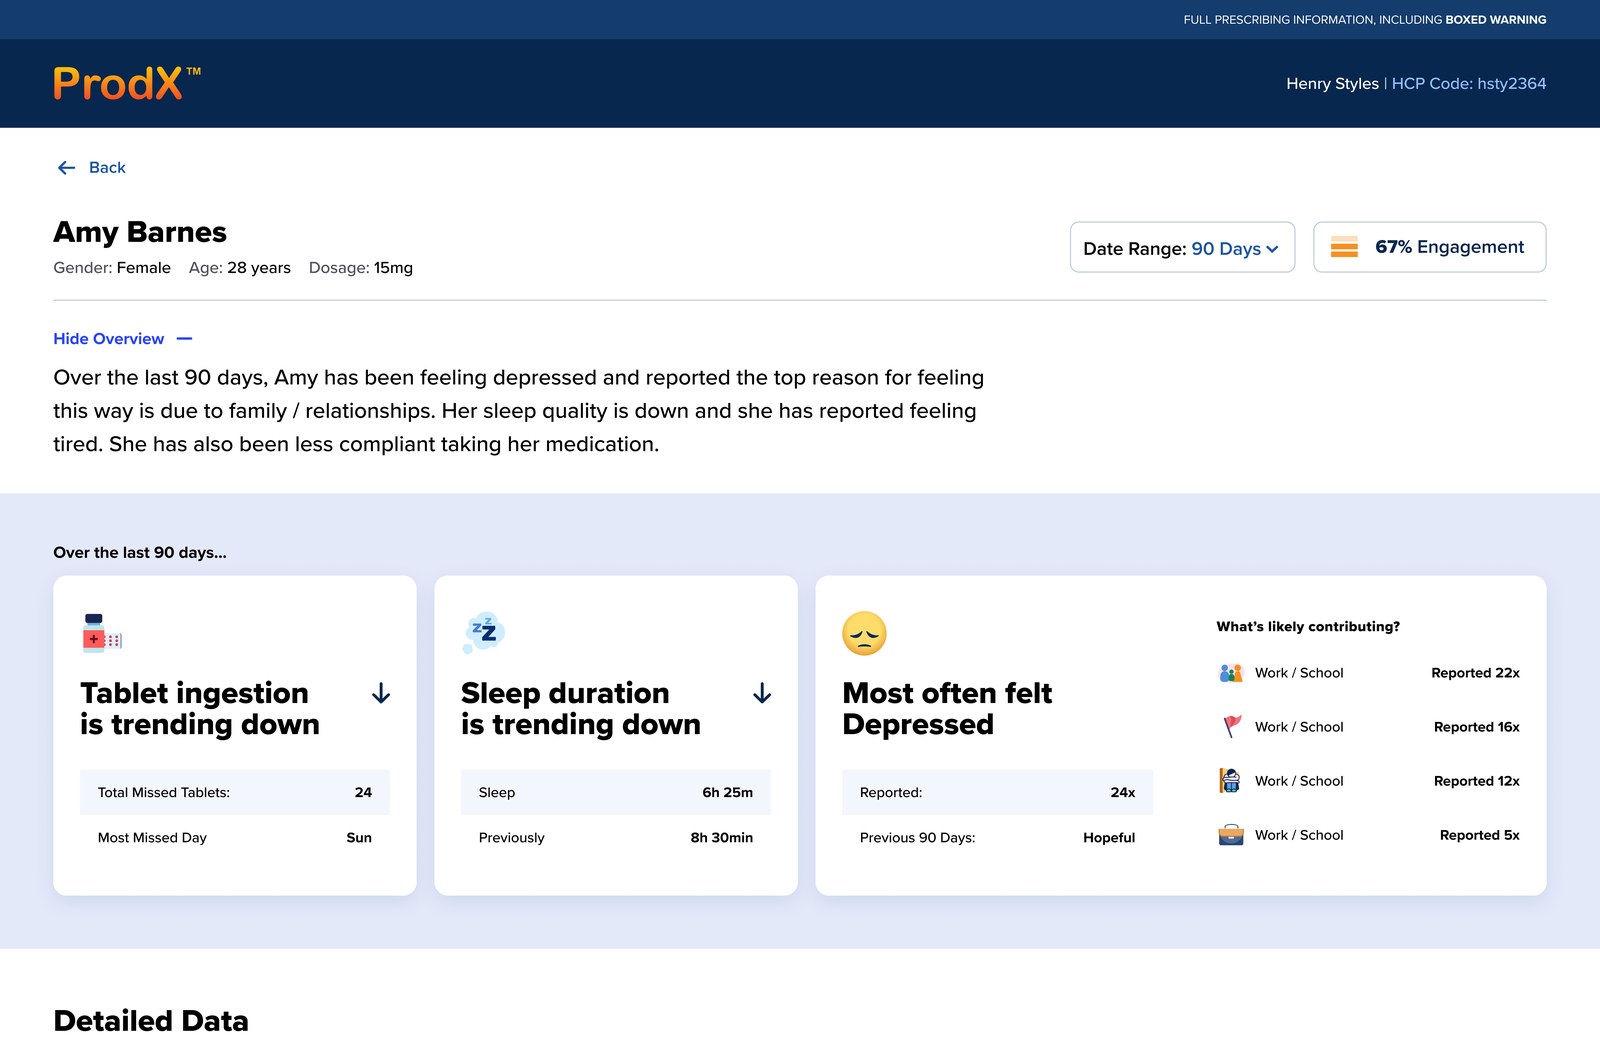Click down arrow on Sleep duration card
The image size is (1600, 1056).
(762, 693)
